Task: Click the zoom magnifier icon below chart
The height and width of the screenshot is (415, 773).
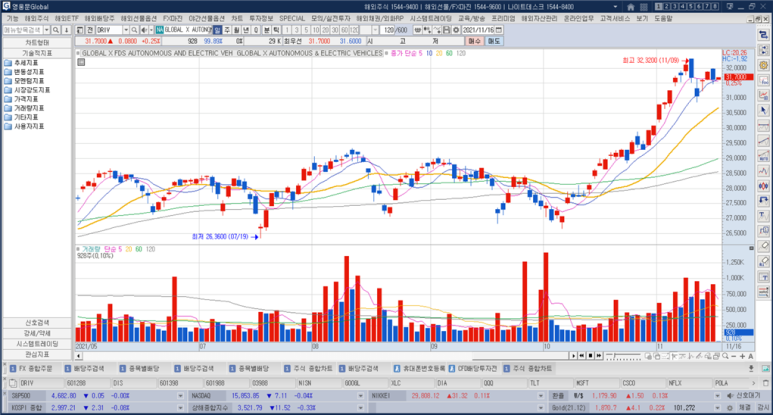Action: click(x=725, y=356)
